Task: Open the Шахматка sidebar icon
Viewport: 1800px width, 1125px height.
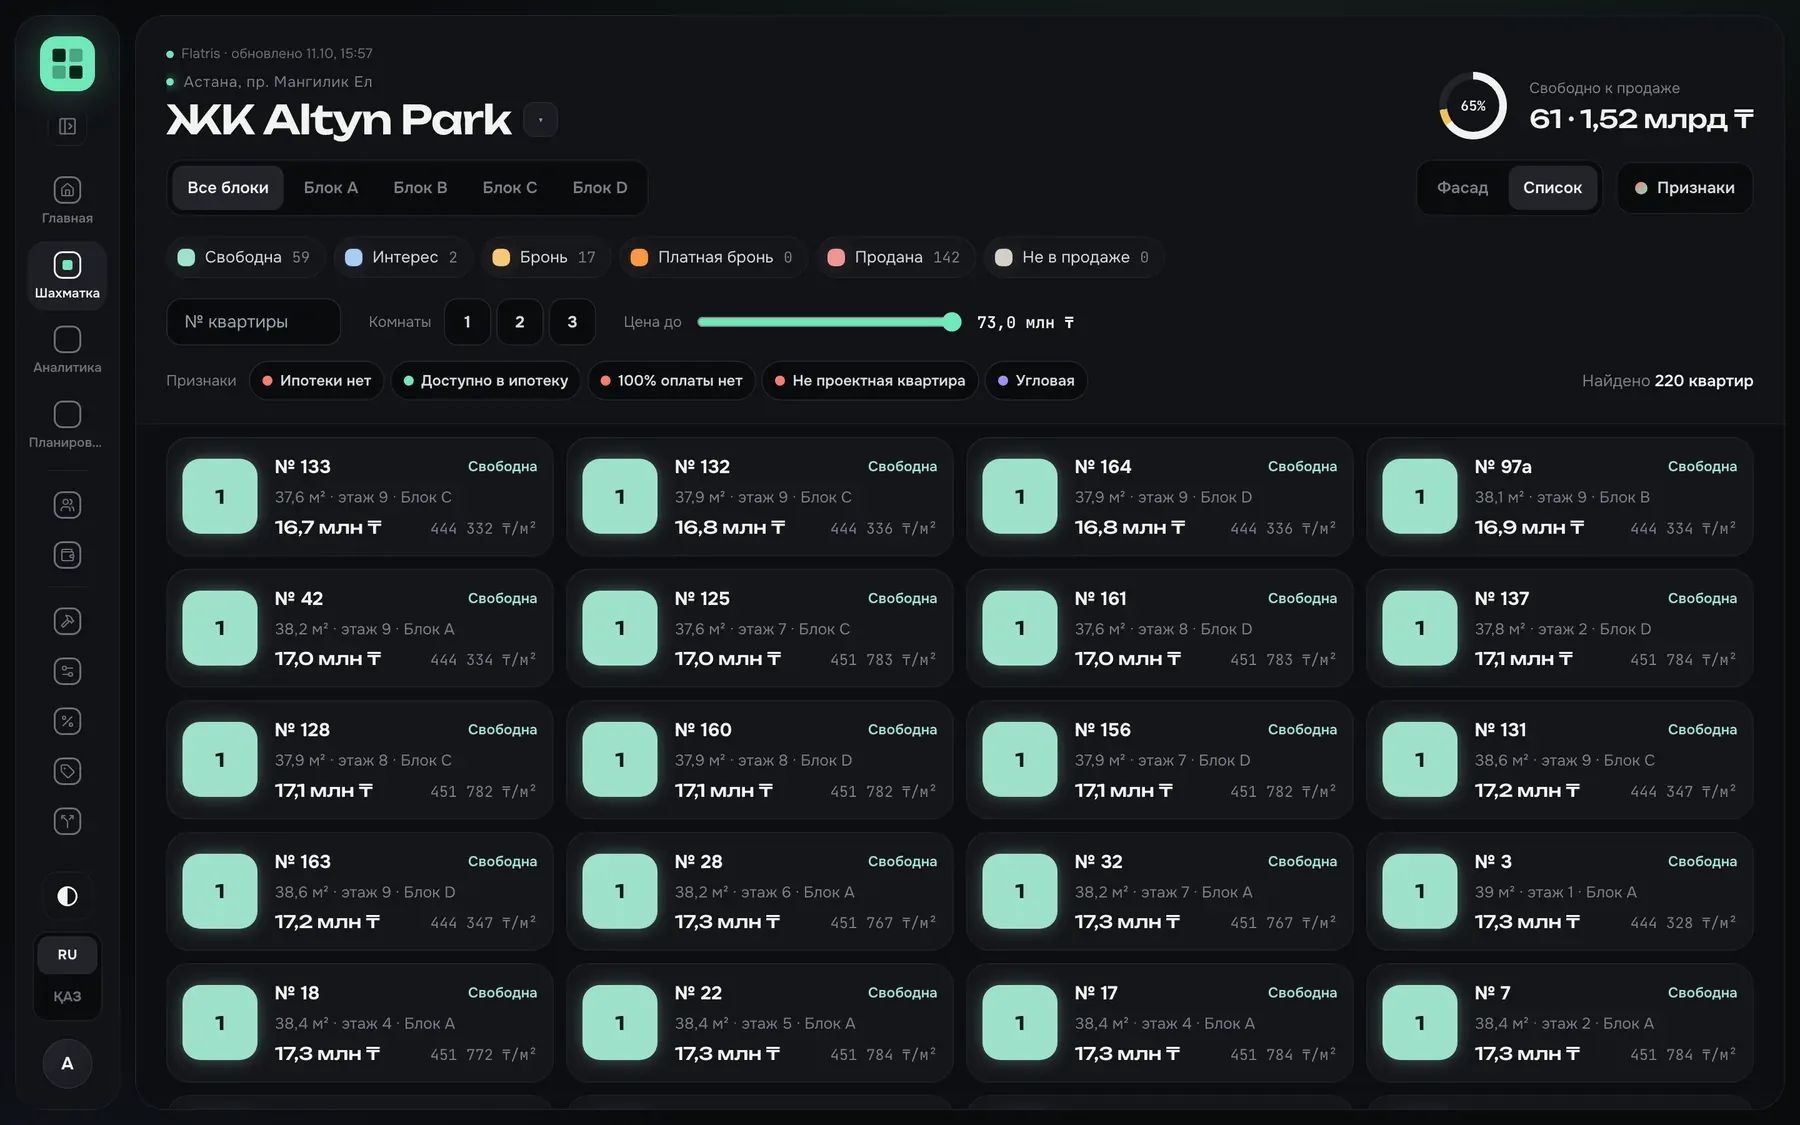Action: coord(67,265)
